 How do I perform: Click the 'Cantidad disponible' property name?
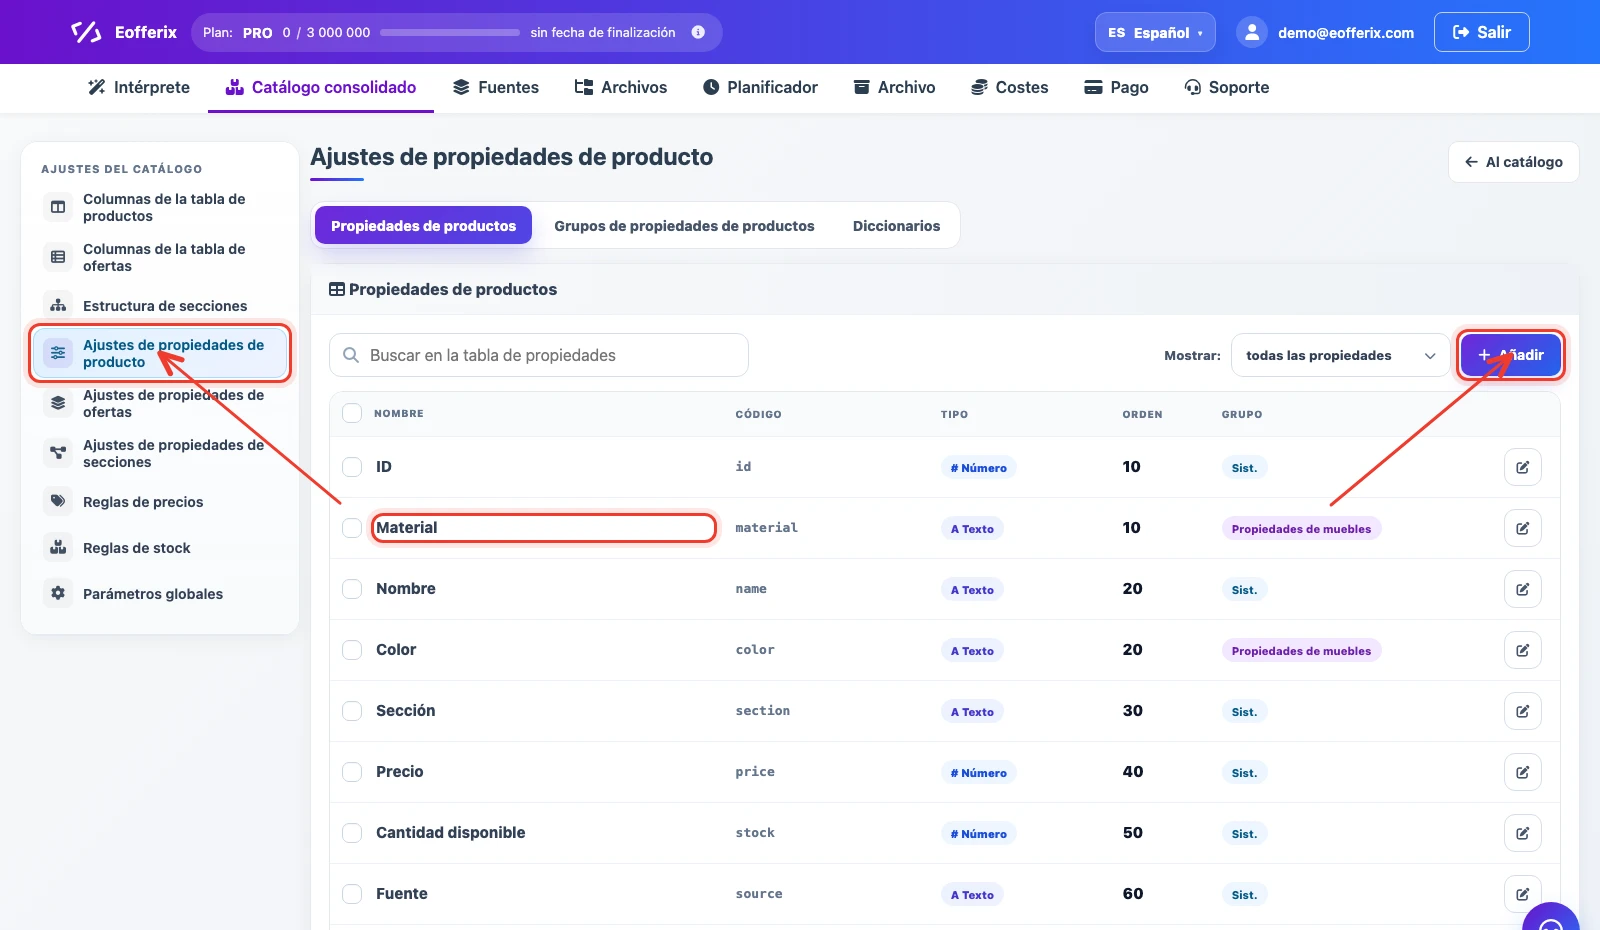click(x=450, y=833)
